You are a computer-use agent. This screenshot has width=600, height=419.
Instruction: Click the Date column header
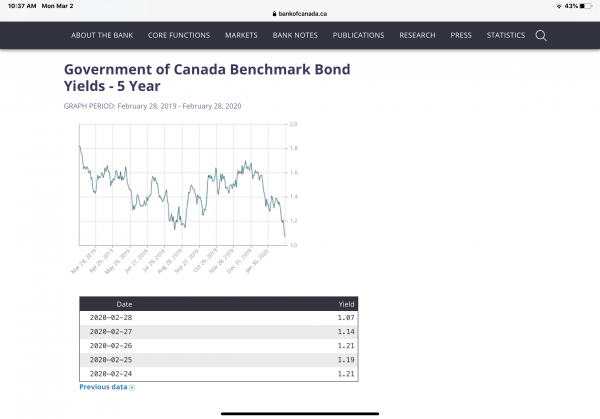[124, 303]
